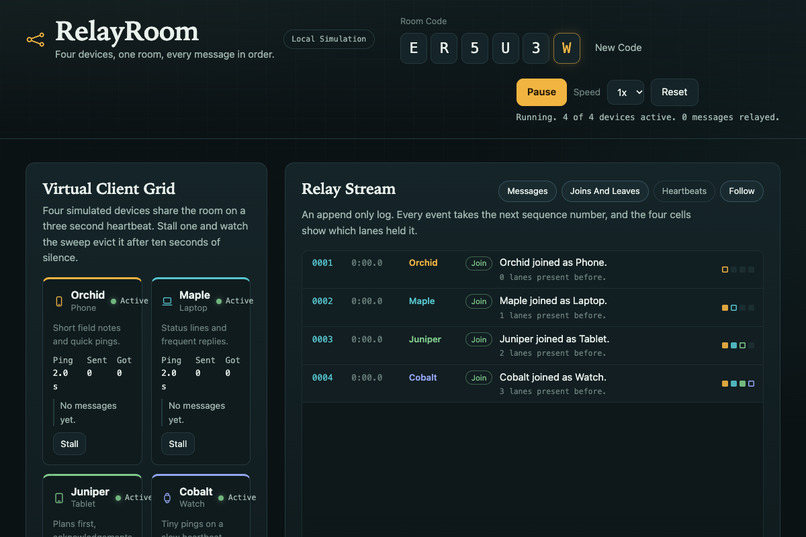Select room code character R
806x537 pixels.
point(444,48)
